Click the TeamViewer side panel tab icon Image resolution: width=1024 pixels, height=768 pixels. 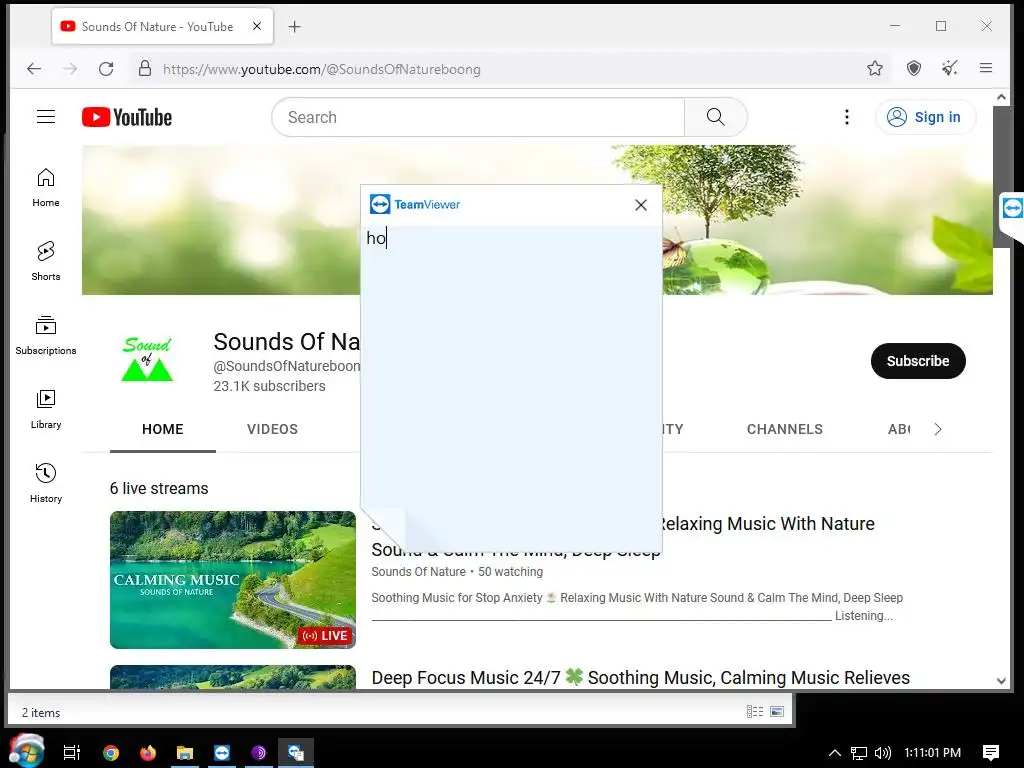(x=1012, y=208)
